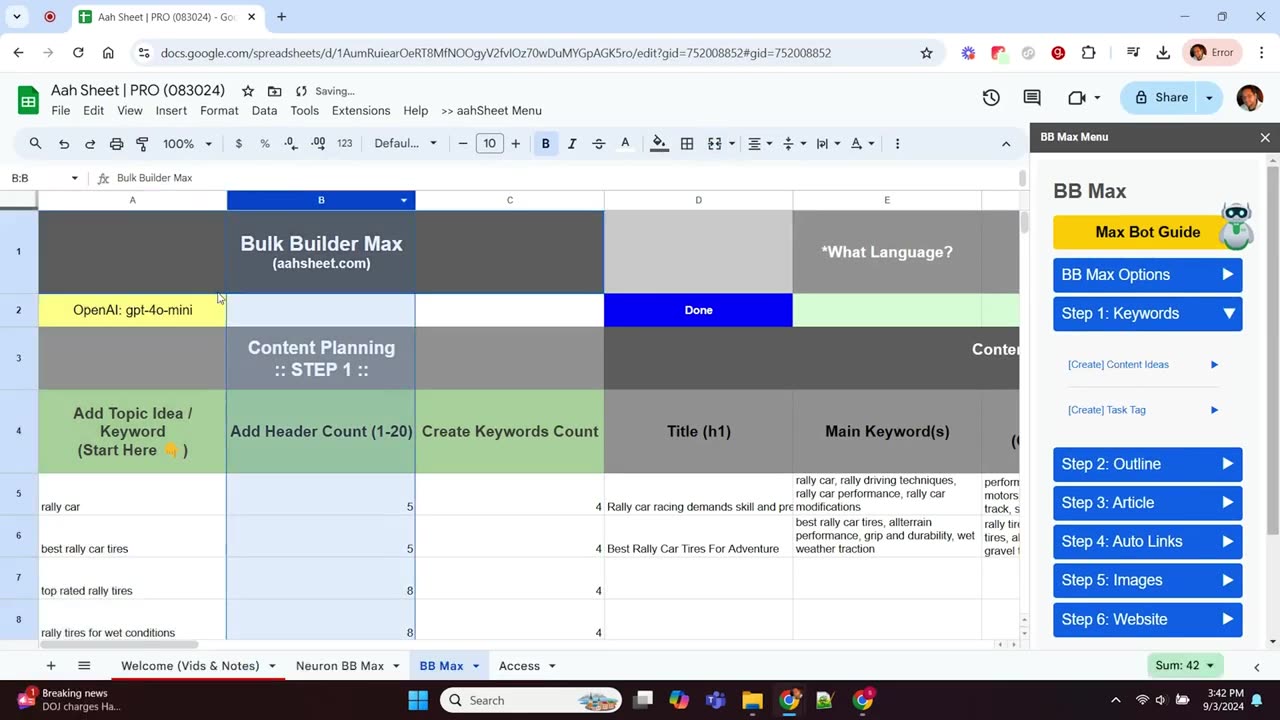
Task: Format as currency with dollar icon
Action: click(x=238, y=143)
